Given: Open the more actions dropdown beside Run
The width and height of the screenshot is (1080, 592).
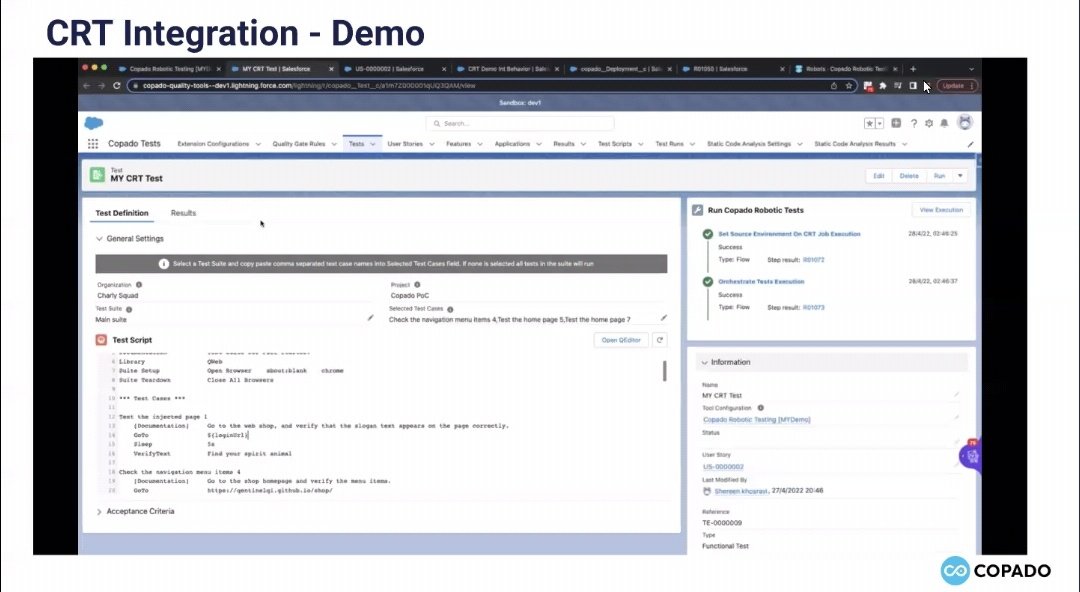Looking at the screenshot, I should (960, 176).
